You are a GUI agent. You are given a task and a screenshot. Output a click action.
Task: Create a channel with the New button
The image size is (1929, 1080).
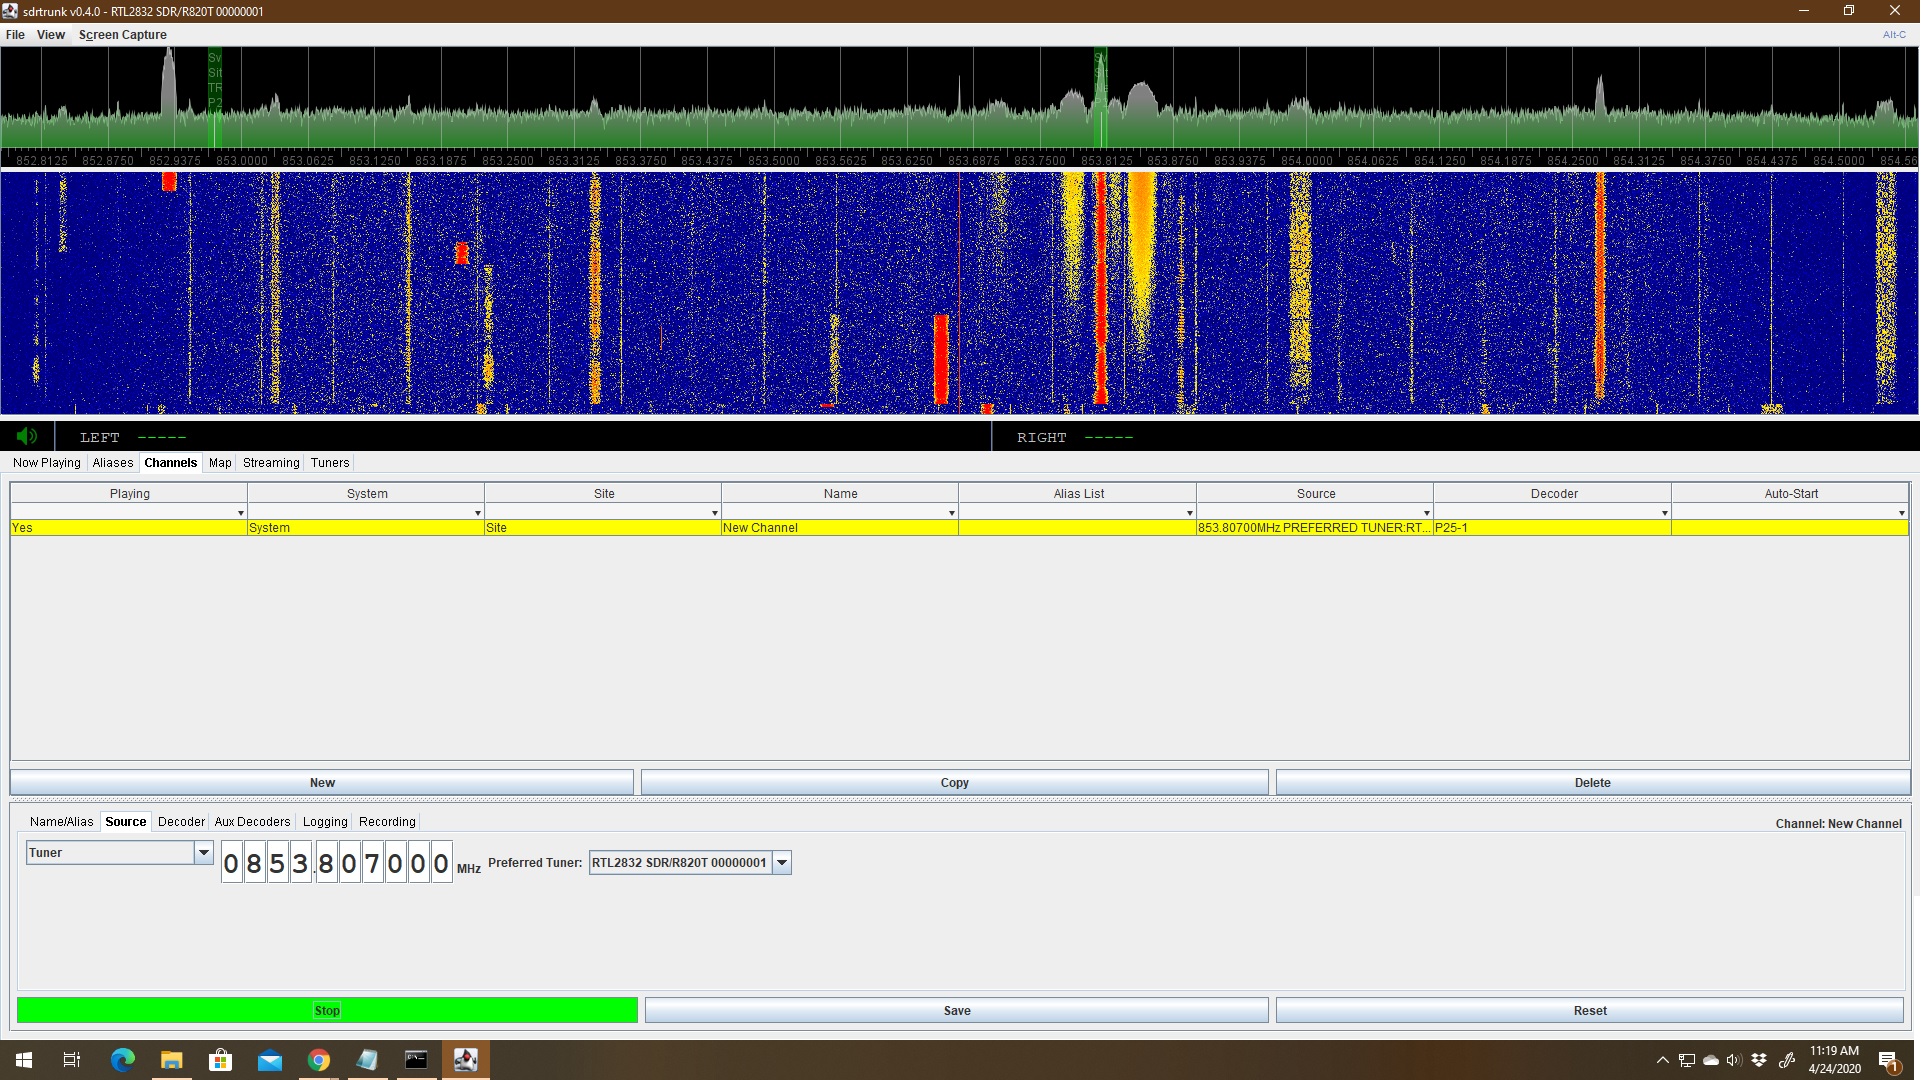click(321, 782)
